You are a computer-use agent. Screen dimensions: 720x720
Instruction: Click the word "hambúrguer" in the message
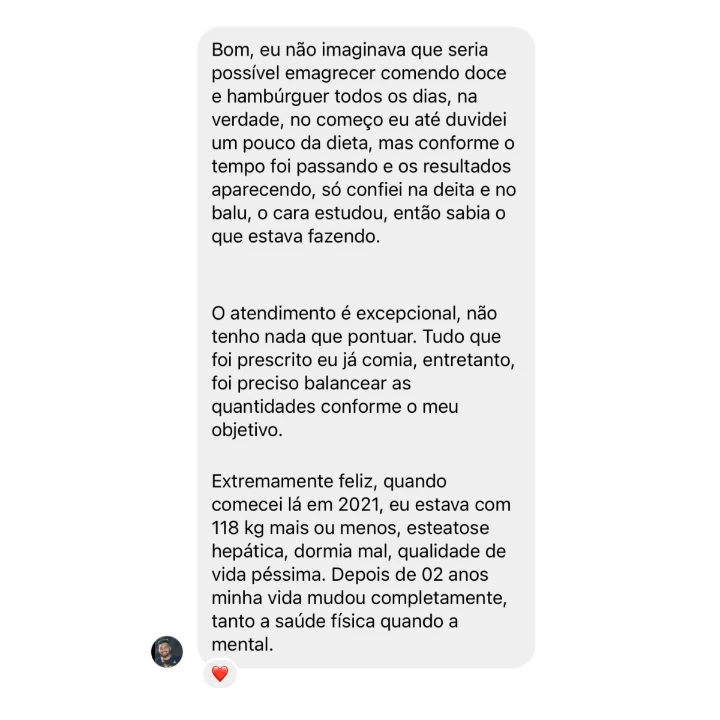click(x=278, y=96)
